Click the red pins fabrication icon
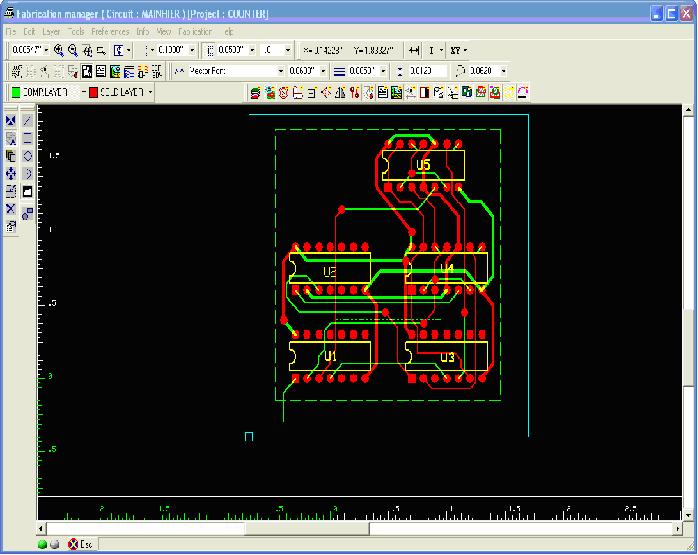The image size is (698, 555). [x=354, y=93]
